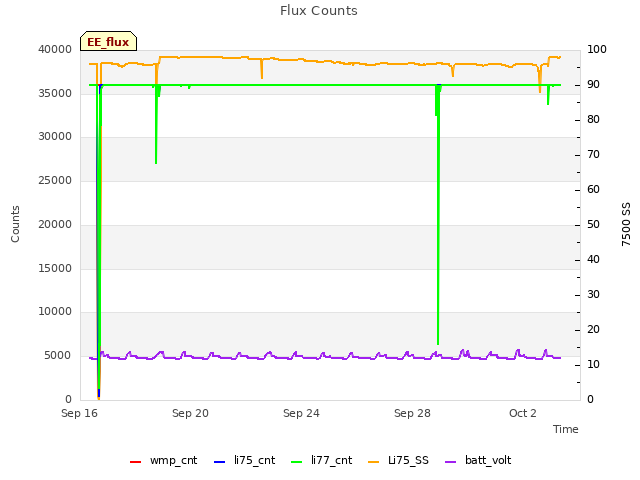Image resolution: width=640 pixels, height=480 pixels.
Task: Click the 5000 left axis tick label
Action: 58,356
